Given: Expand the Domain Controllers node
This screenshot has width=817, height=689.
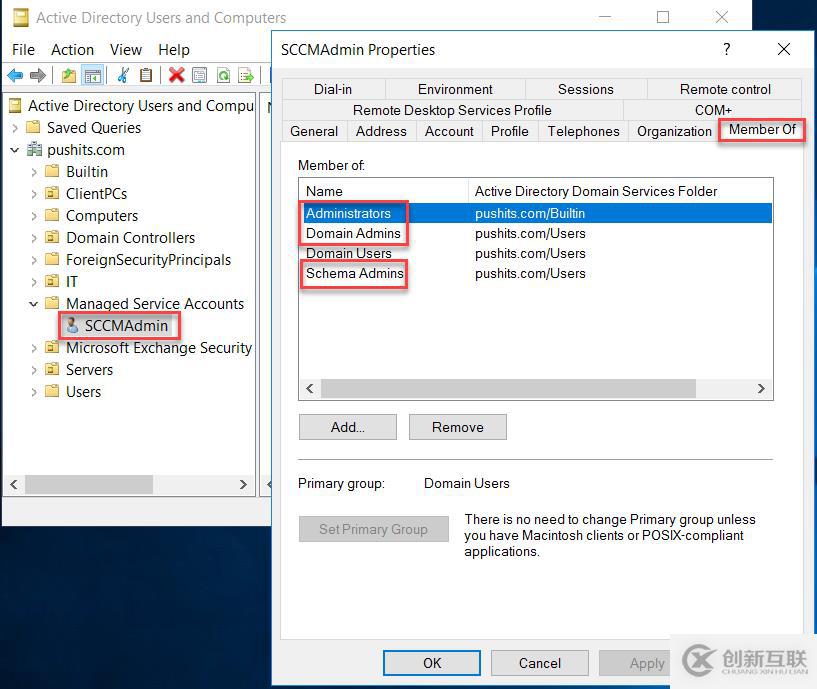Looking at the screenshot, I should (34, 238).
